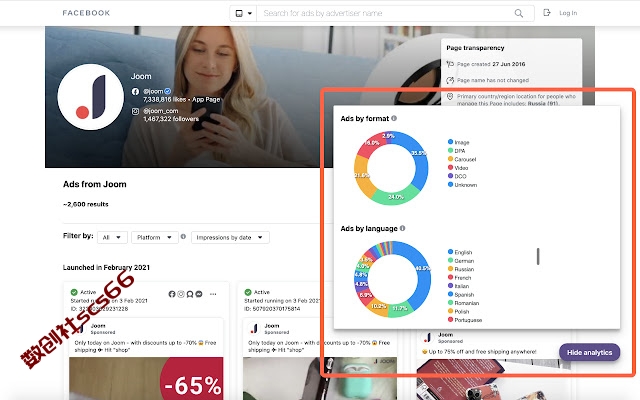Click the Russian legend entry
This screenshot has width=640, height=400.
point(461,269)
